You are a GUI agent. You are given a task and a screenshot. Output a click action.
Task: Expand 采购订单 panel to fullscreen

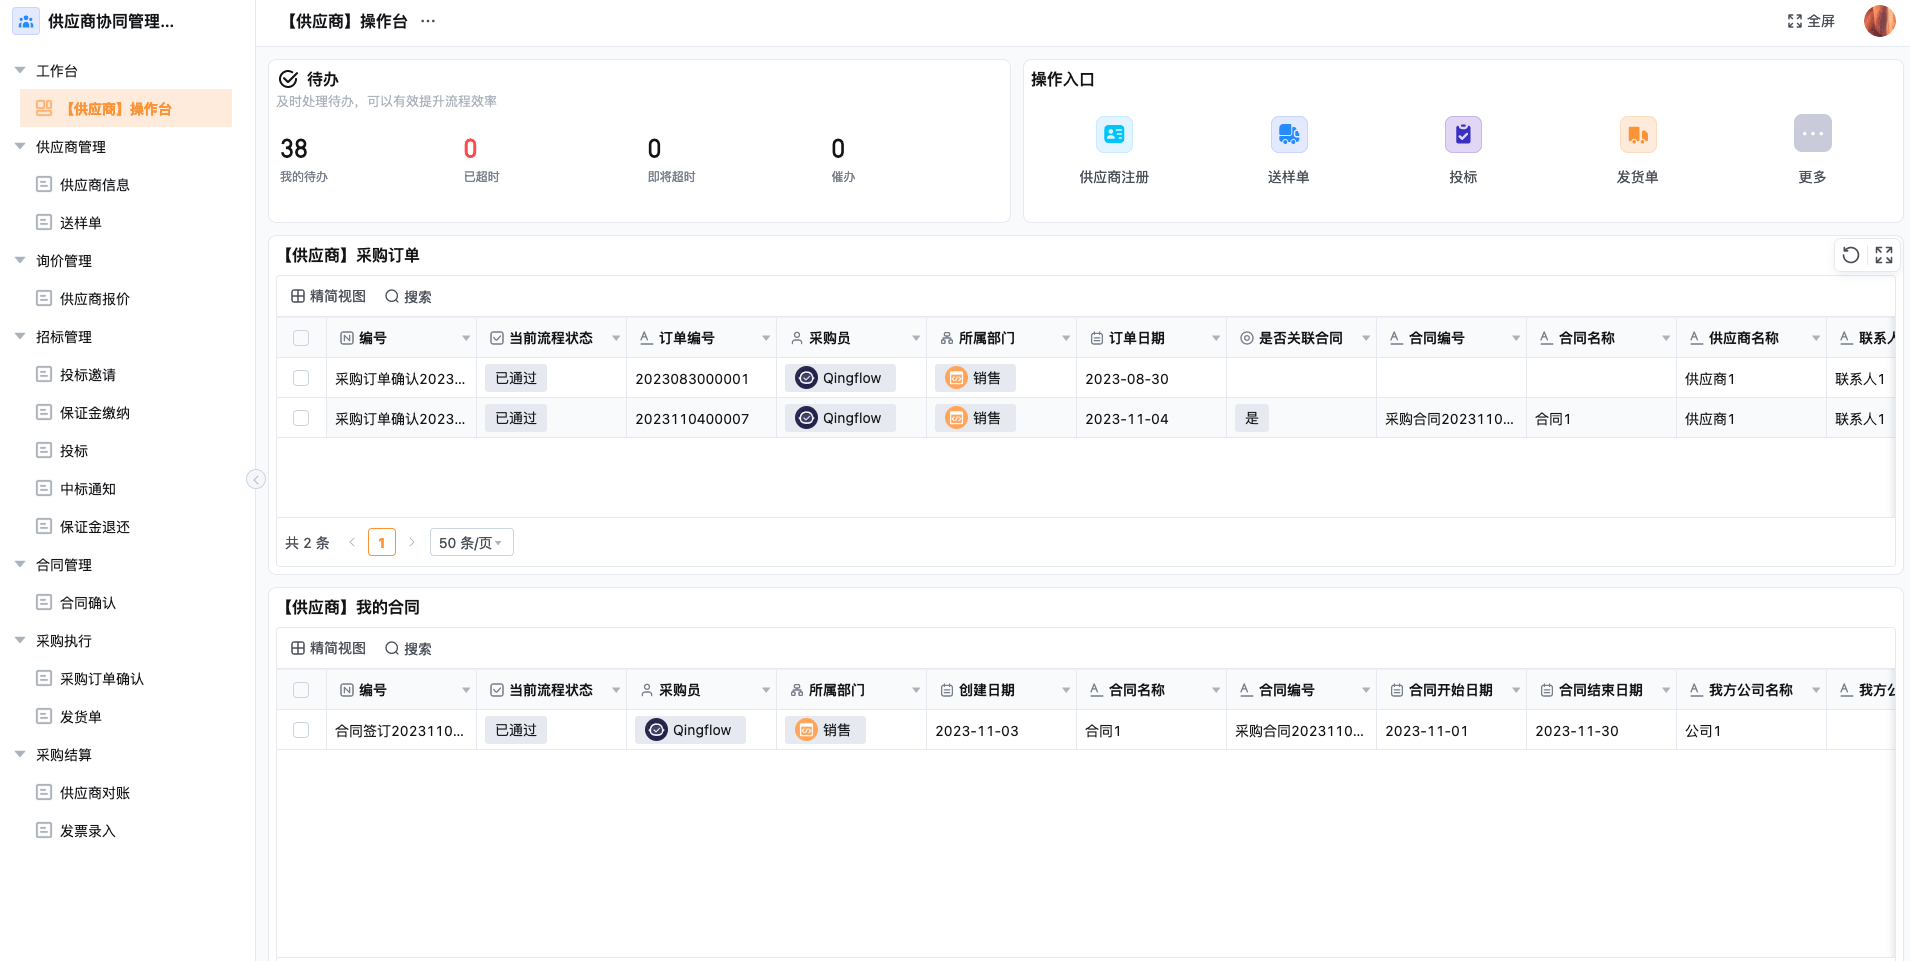tap(1884, 255)
